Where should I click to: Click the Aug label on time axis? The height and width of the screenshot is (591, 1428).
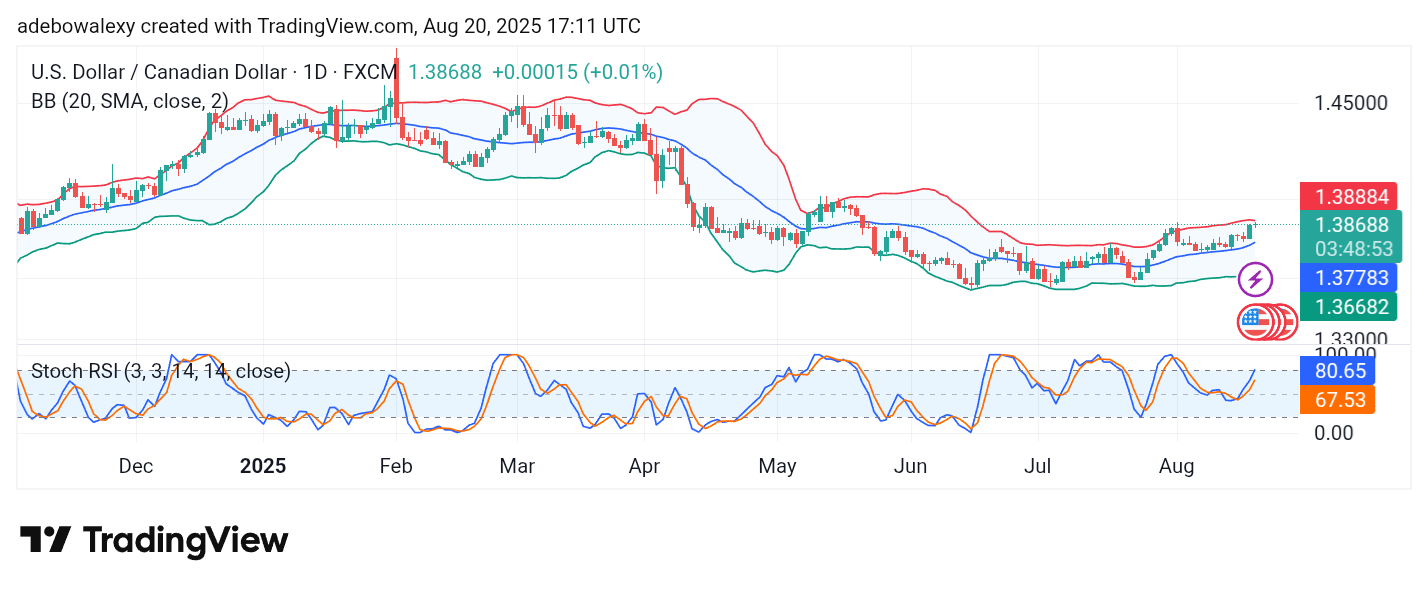click(x=1176, y=466)
